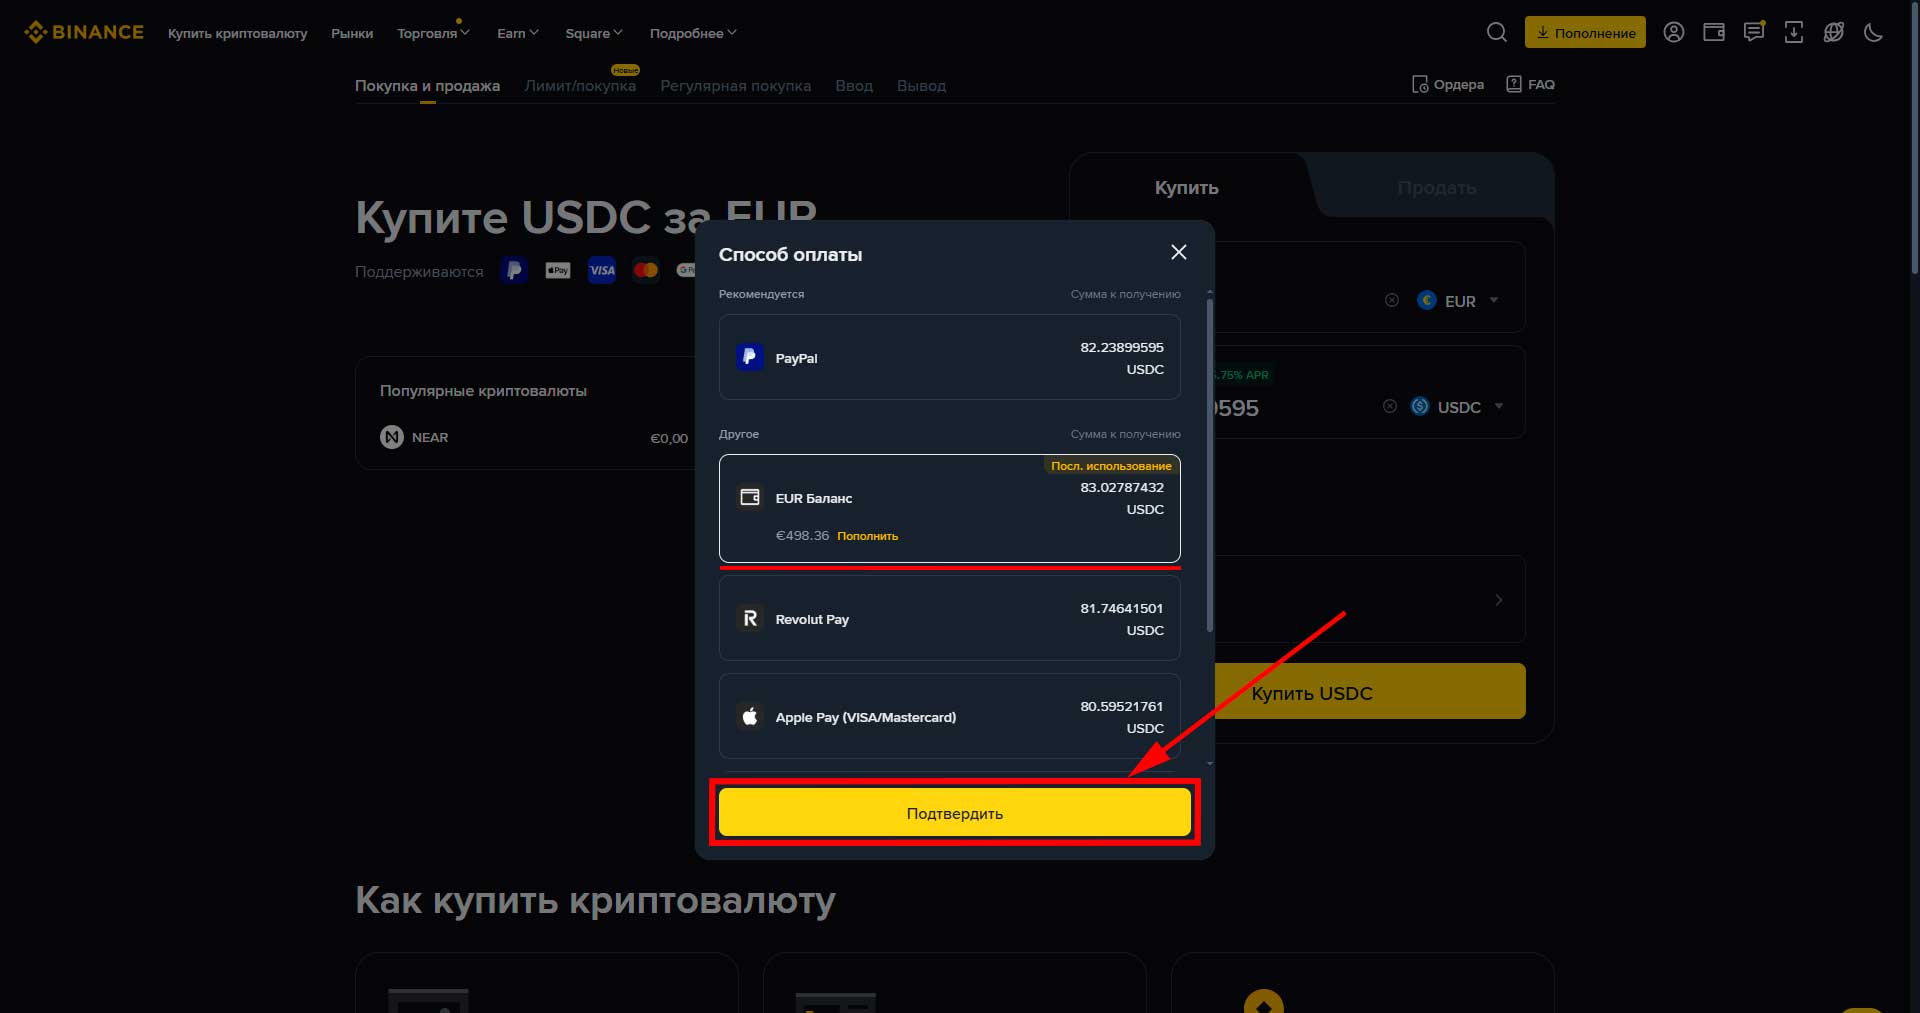Image resolution: width=1920 pixels, height=1013 pixels.
Task: Open the user profile icon
Action: [x=1673, y=32]
